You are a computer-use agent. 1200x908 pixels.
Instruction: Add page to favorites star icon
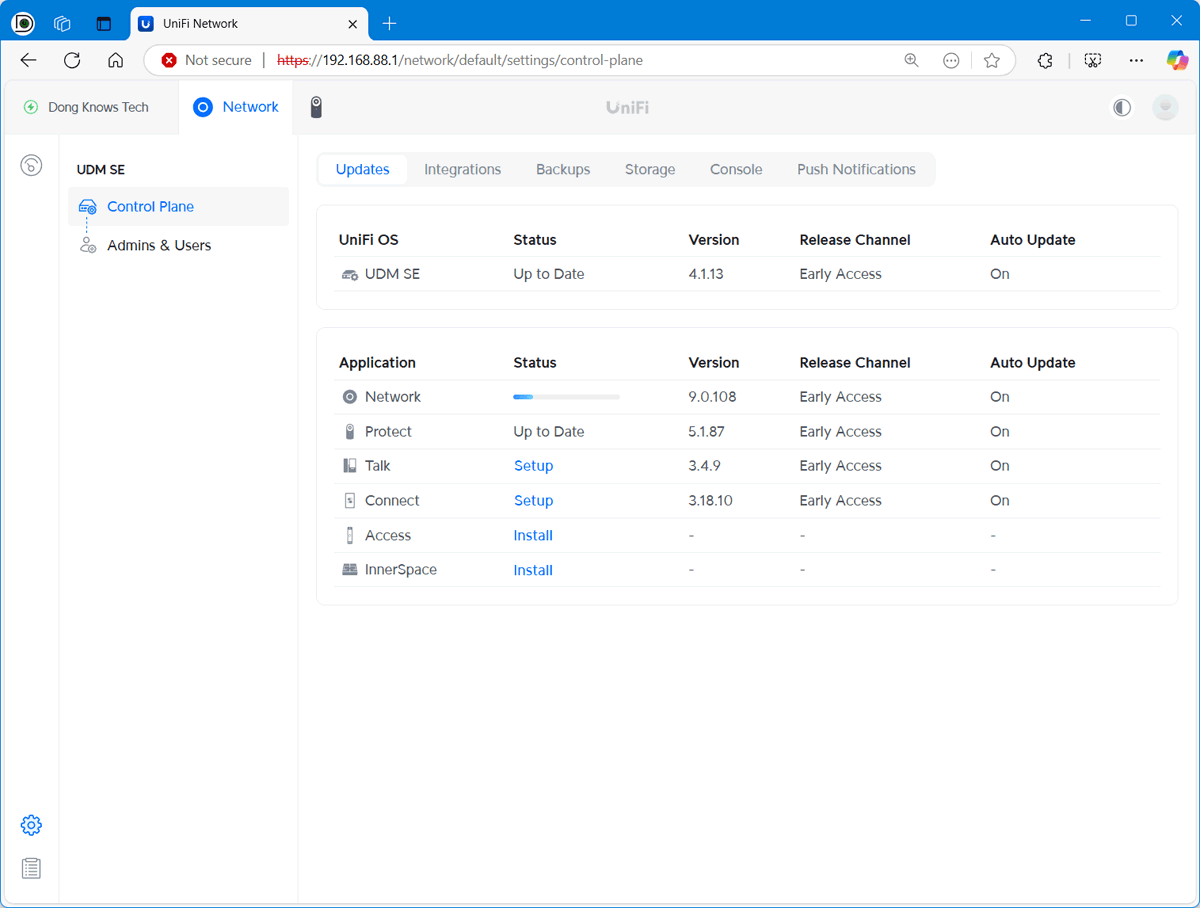991,60
